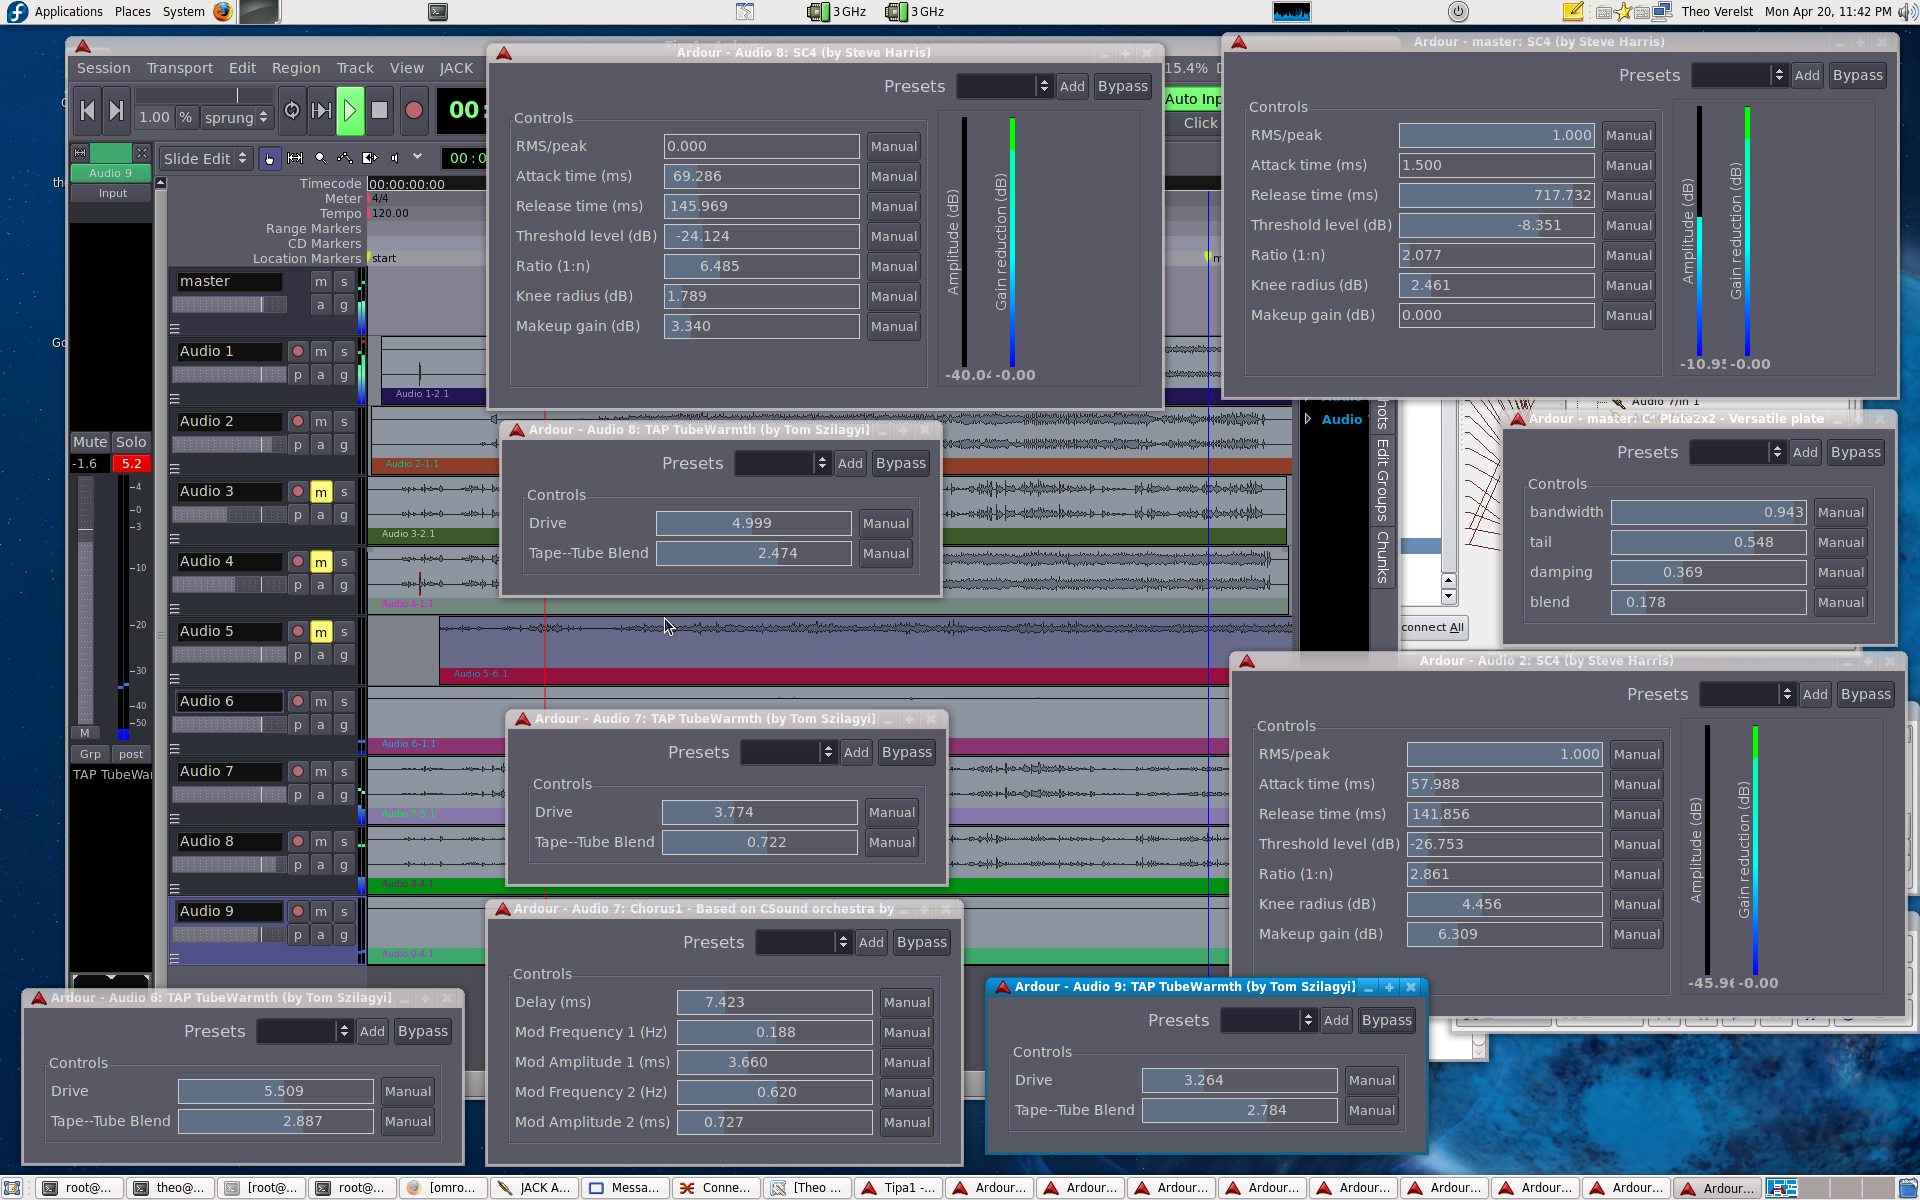Select the zoom magnifier tool

tap(320, 158)
